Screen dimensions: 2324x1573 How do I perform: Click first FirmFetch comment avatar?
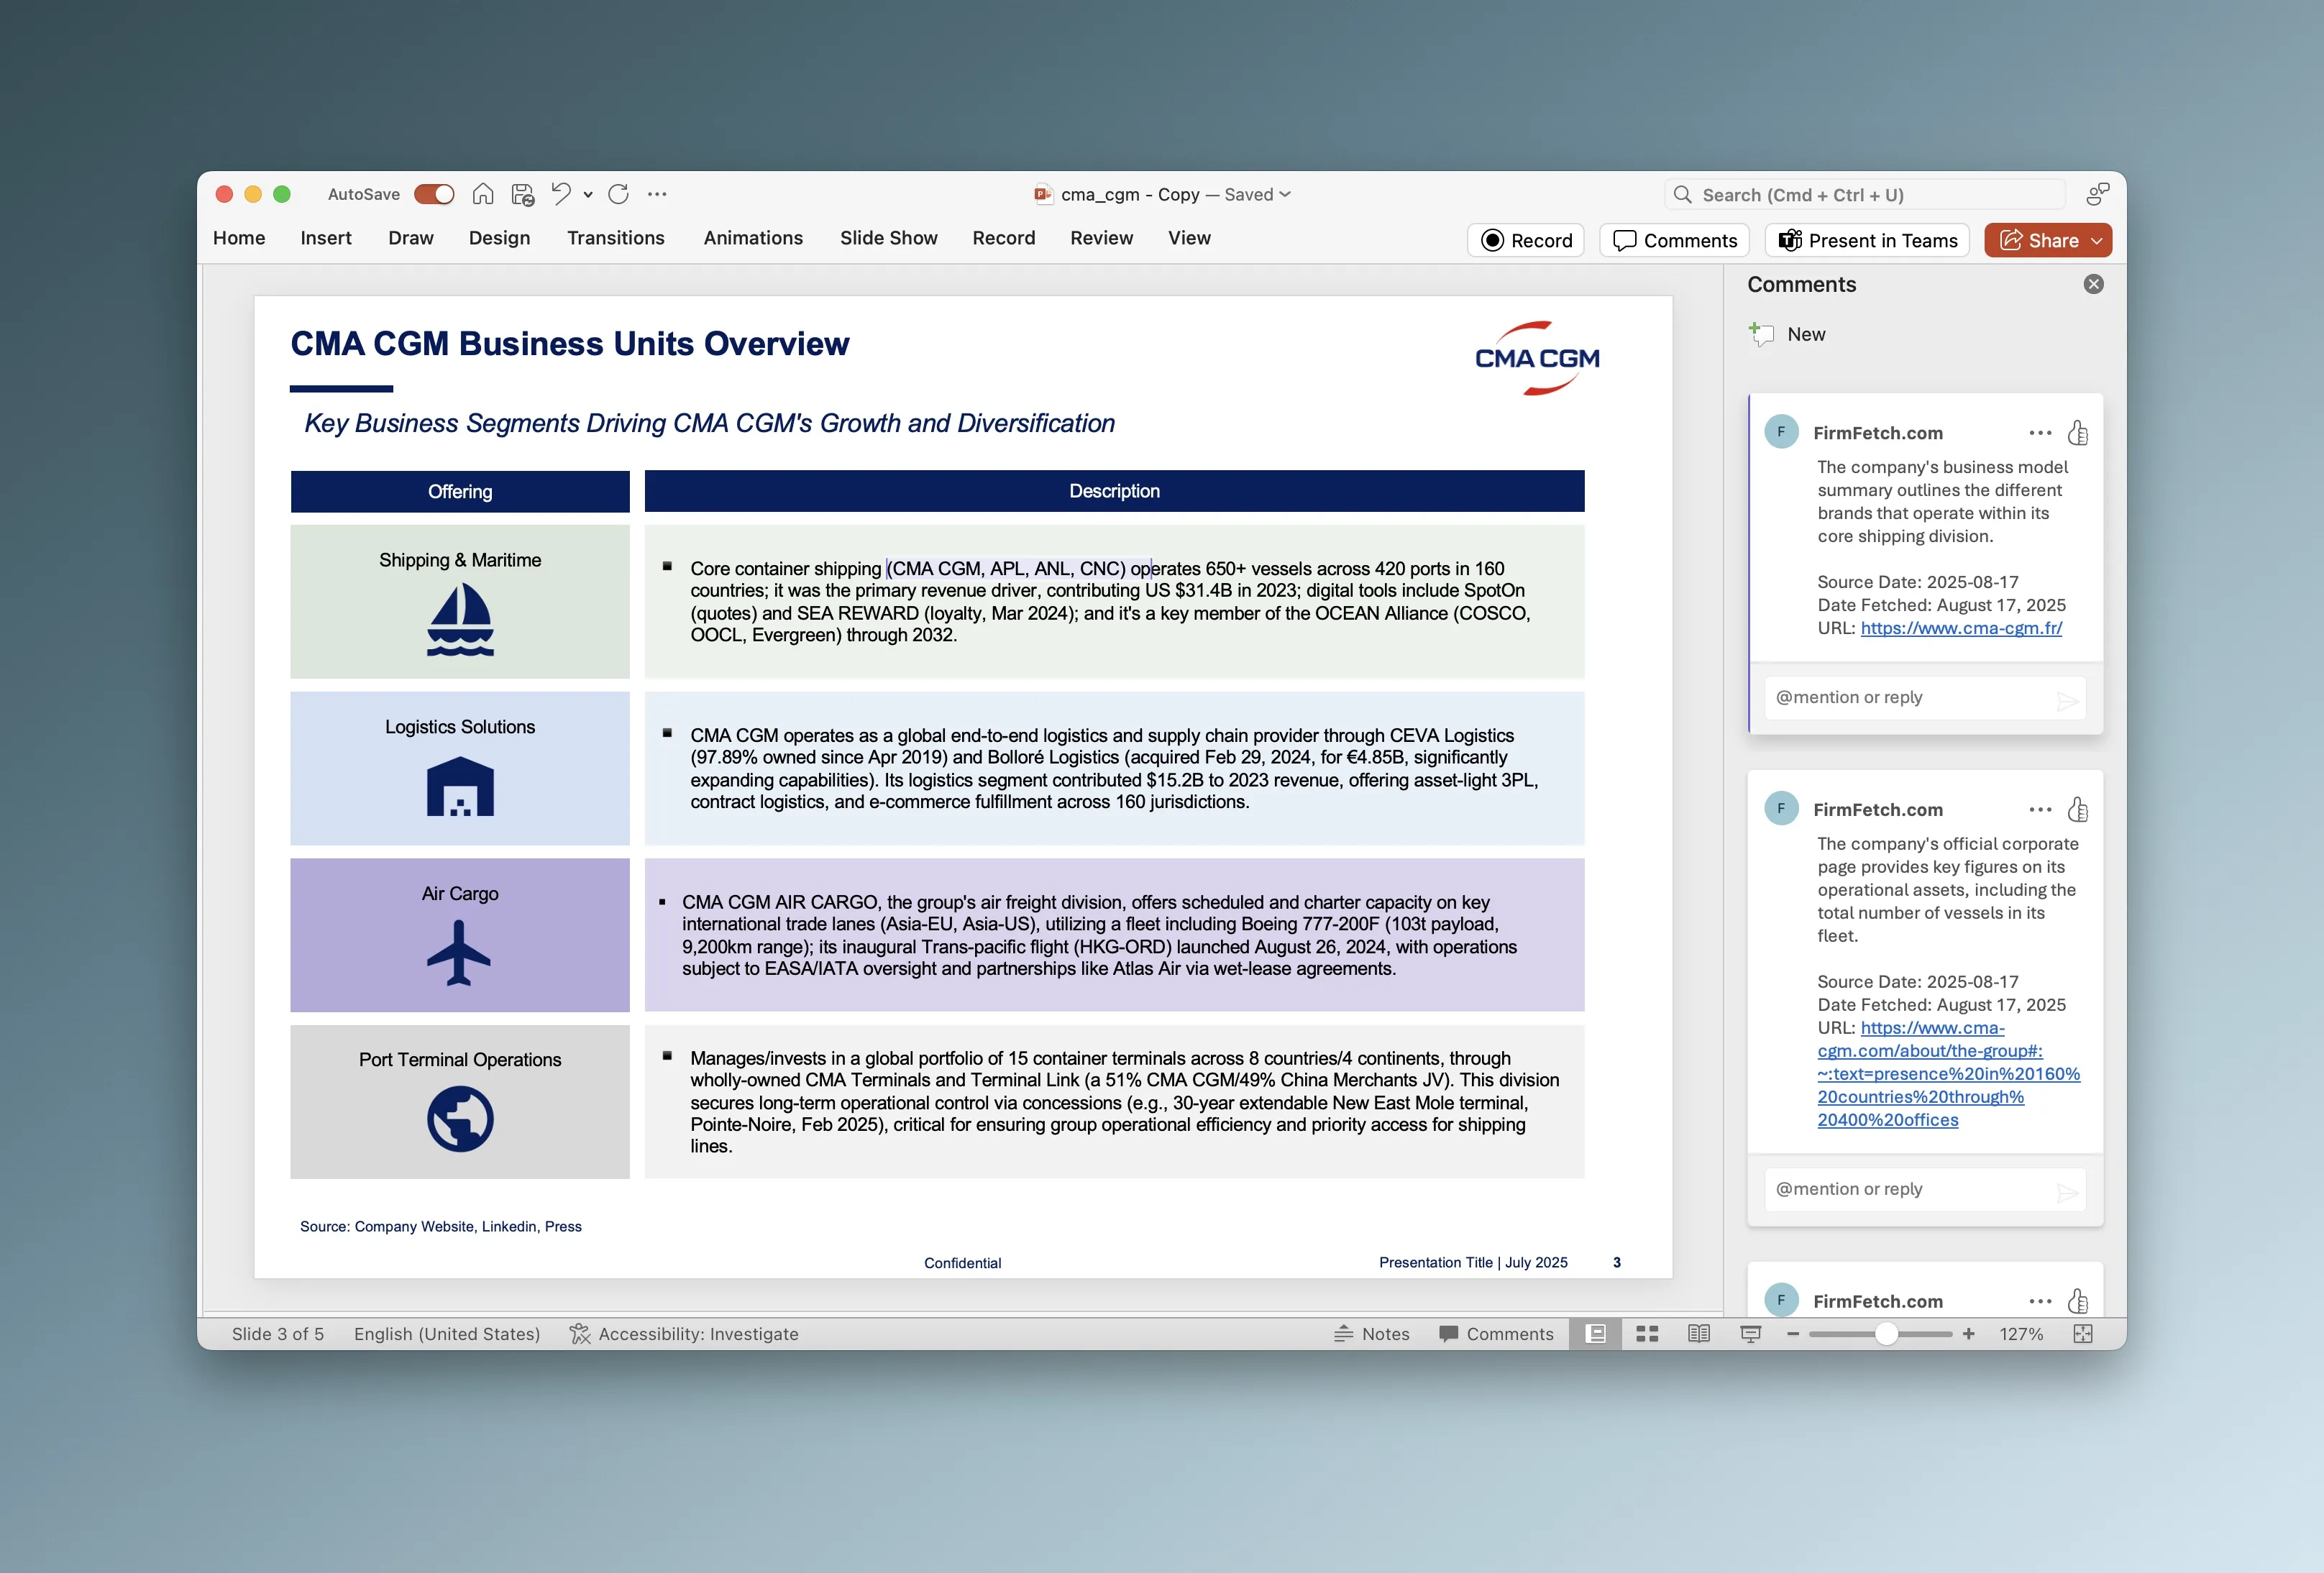pos(1781,432)
